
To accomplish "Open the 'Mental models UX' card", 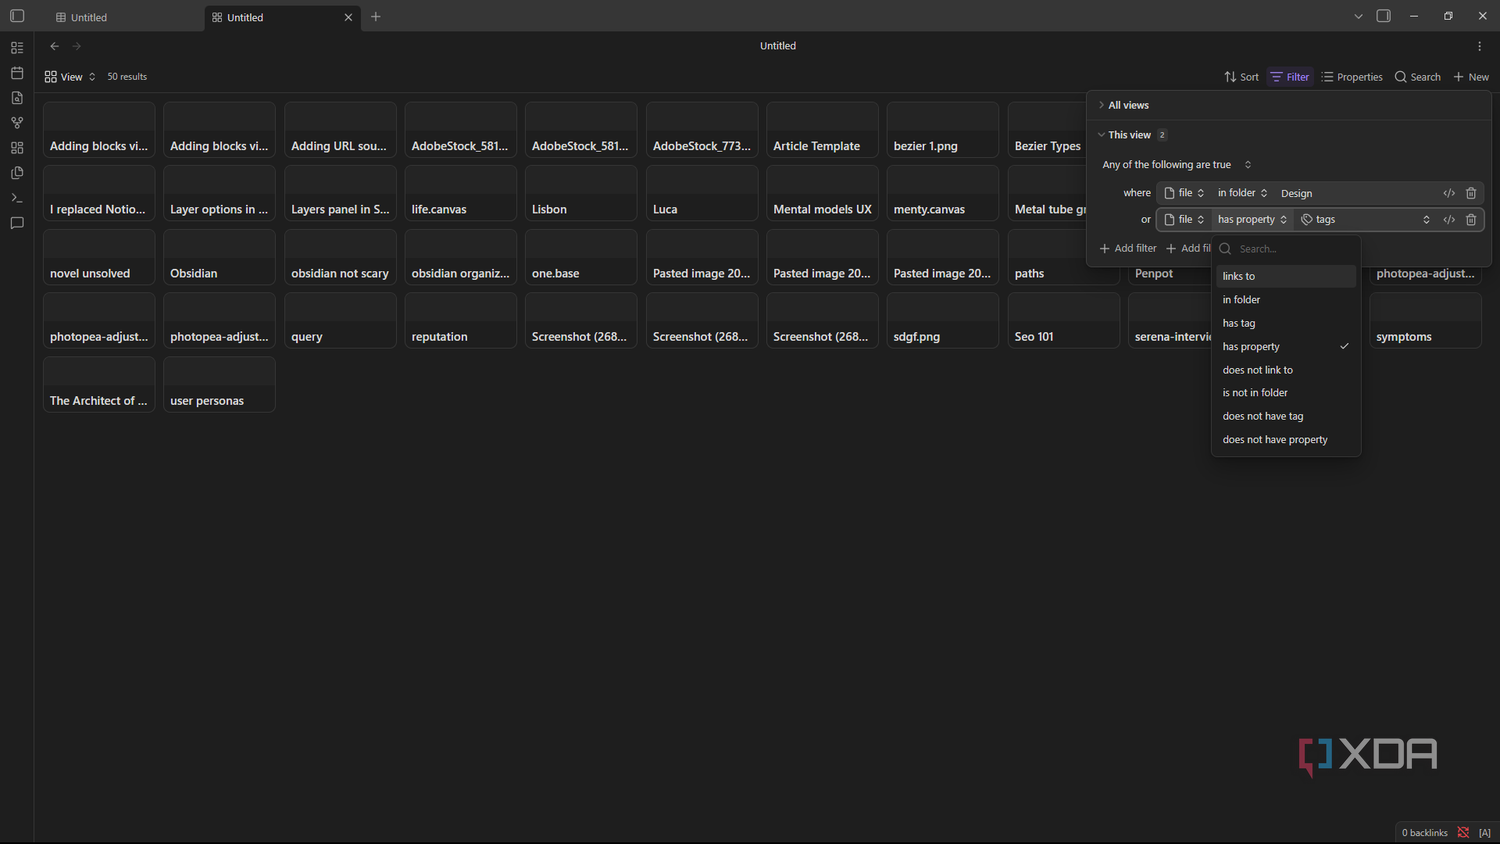I will 822,193.
